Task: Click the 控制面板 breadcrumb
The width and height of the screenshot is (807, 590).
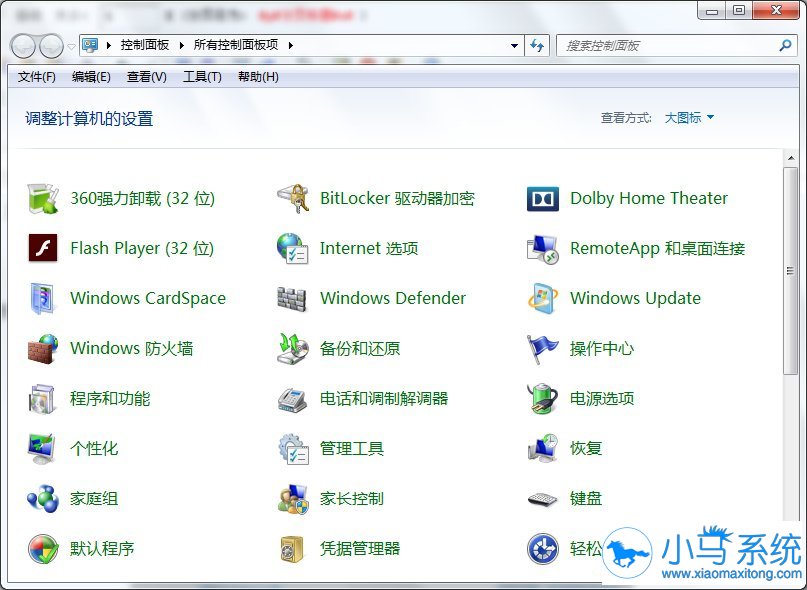Action: coord(145,45)
